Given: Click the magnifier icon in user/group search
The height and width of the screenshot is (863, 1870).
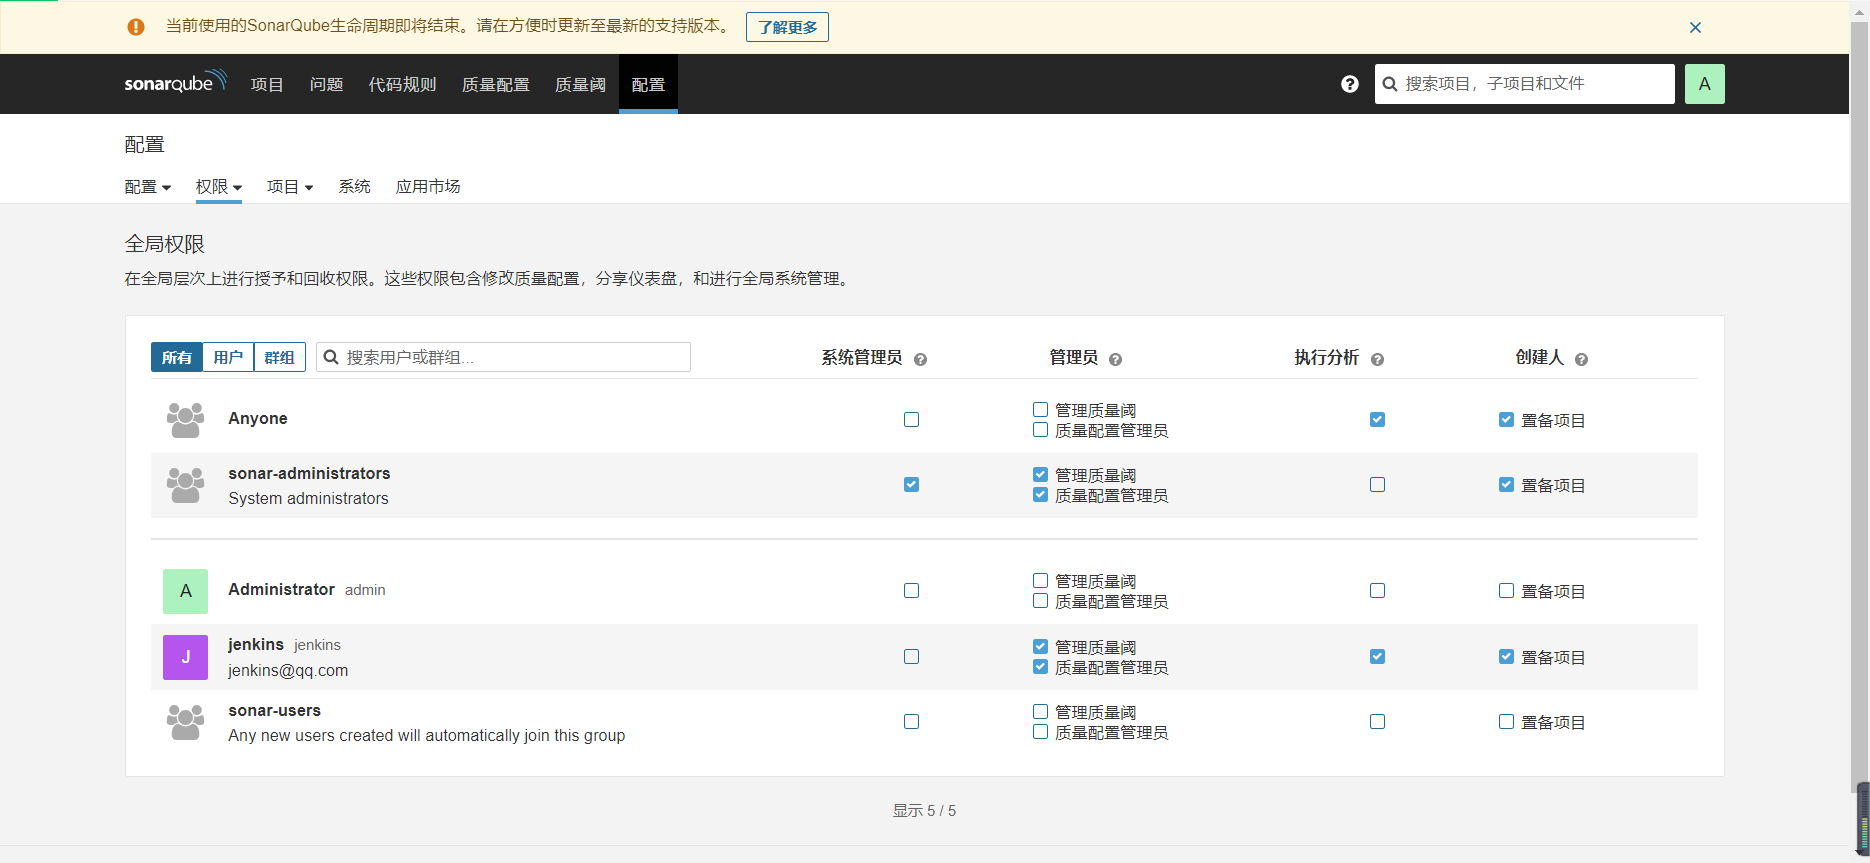Looking at the screenshot, I should (331, 357).
